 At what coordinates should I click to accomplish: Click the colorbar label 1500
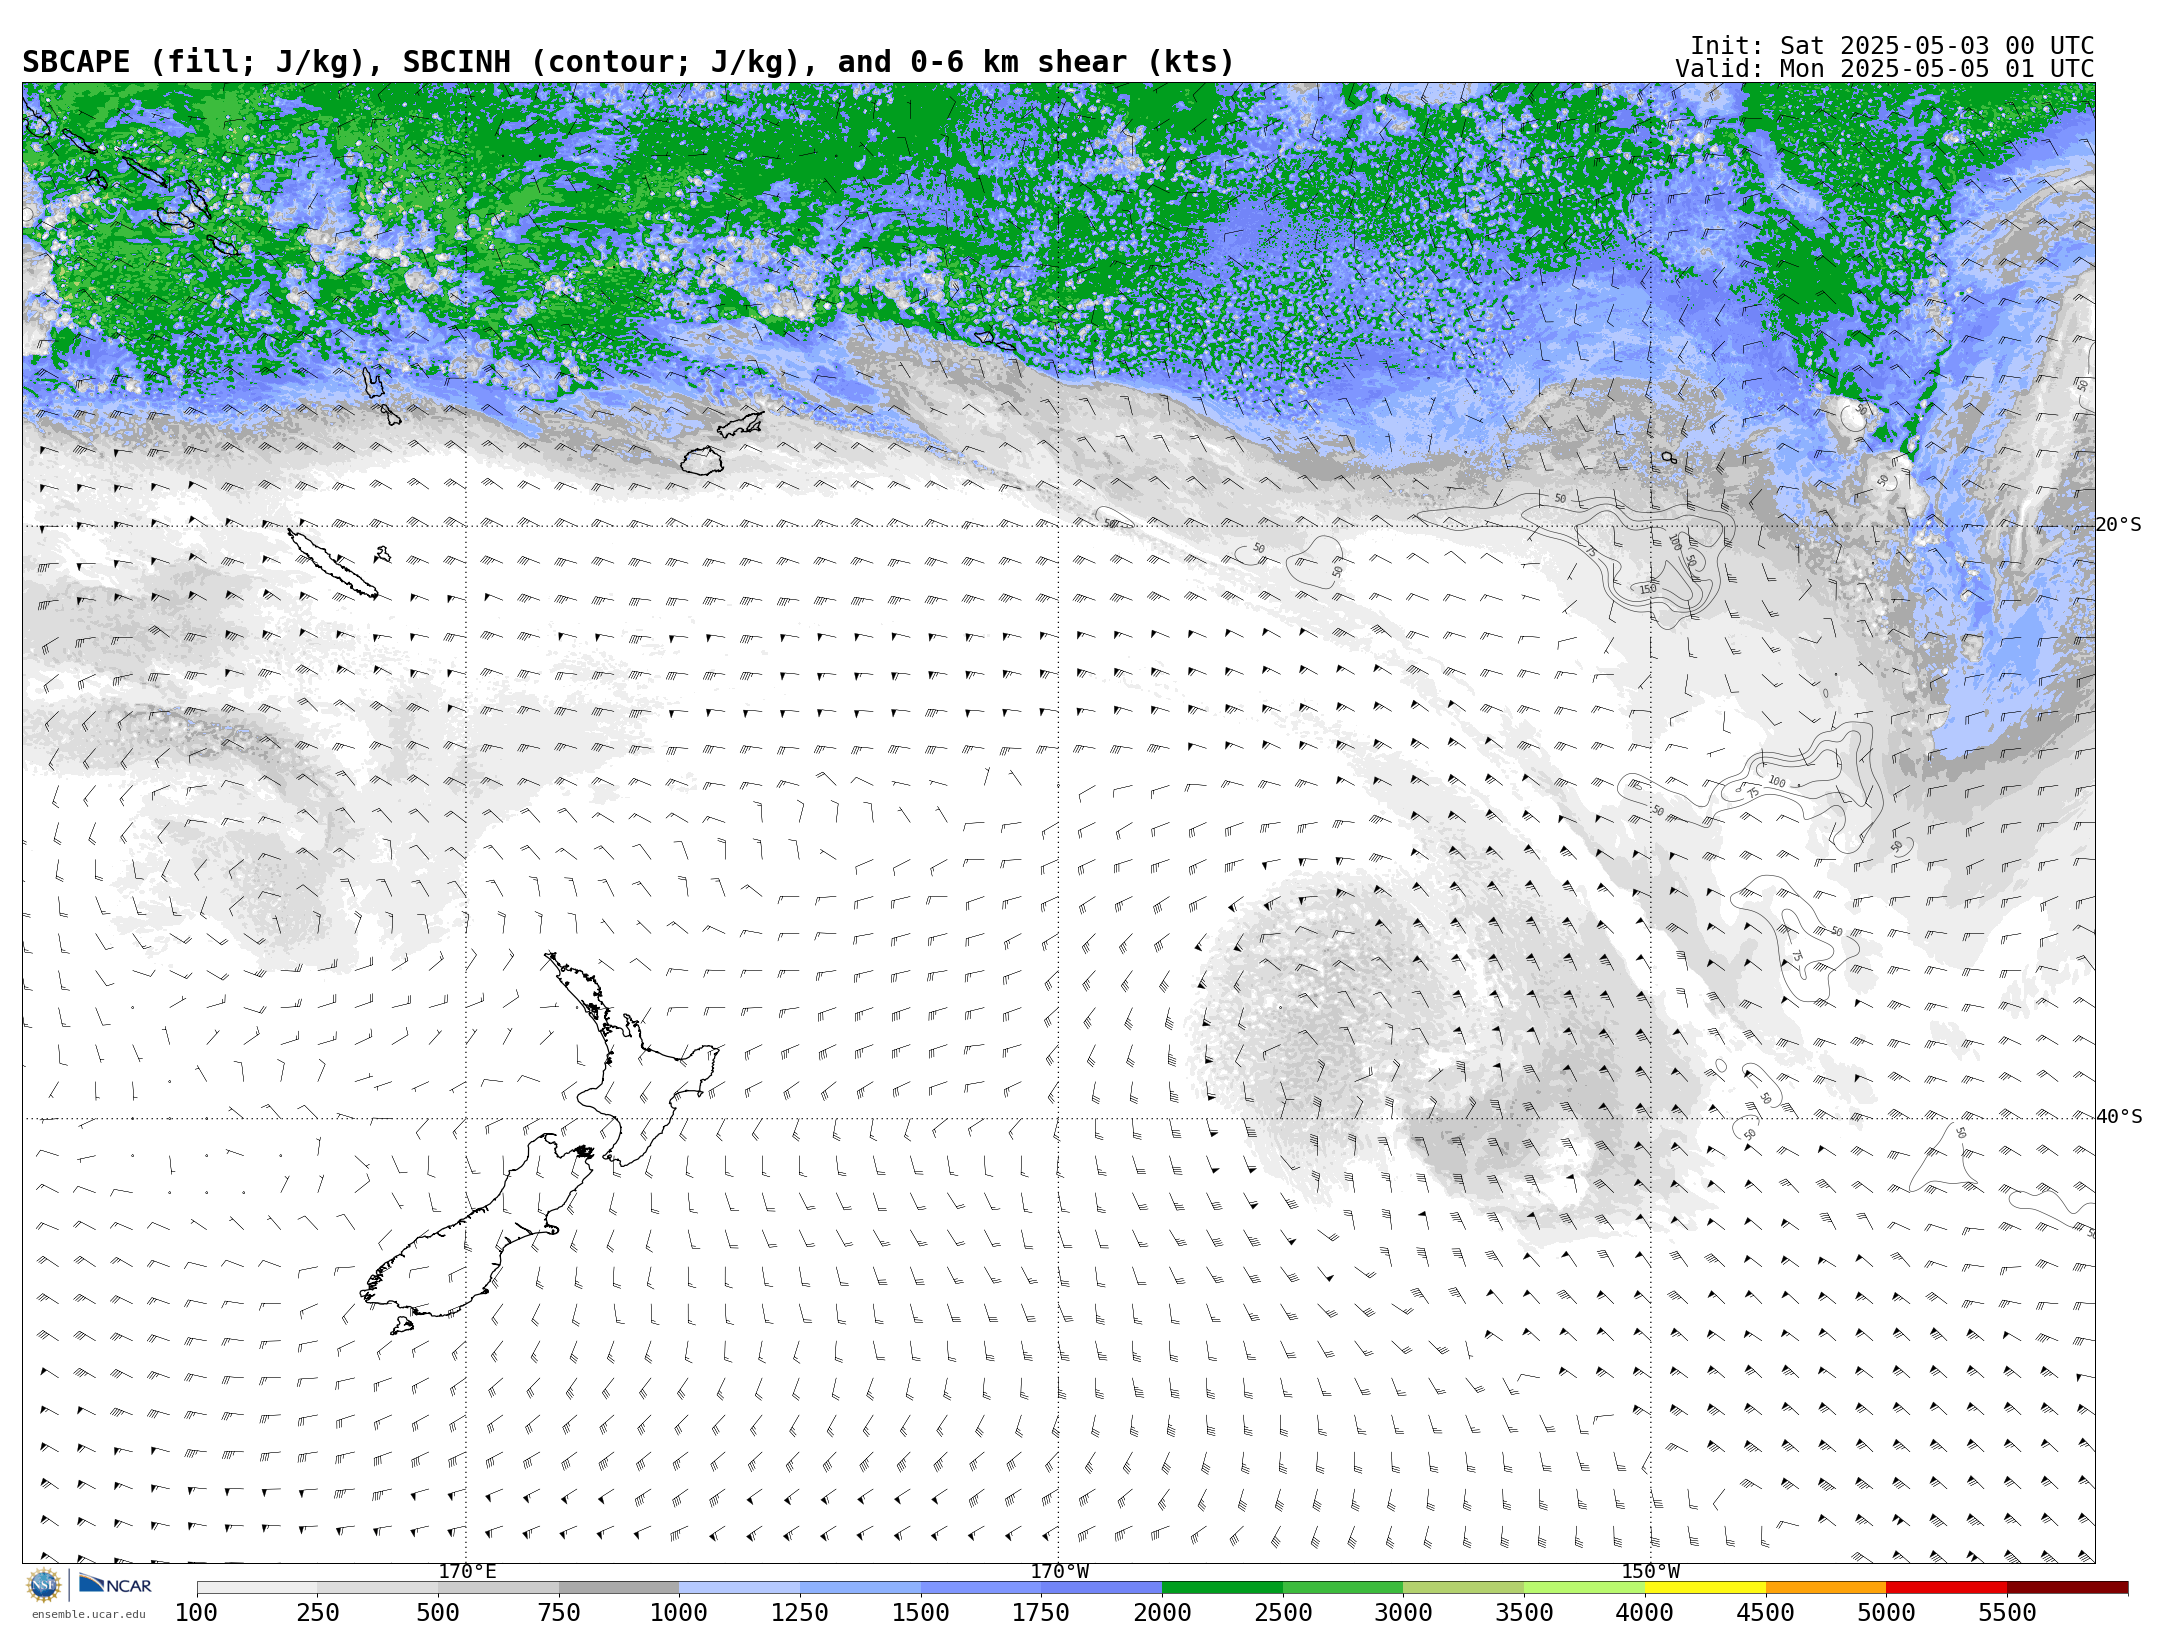[921, 1612]
